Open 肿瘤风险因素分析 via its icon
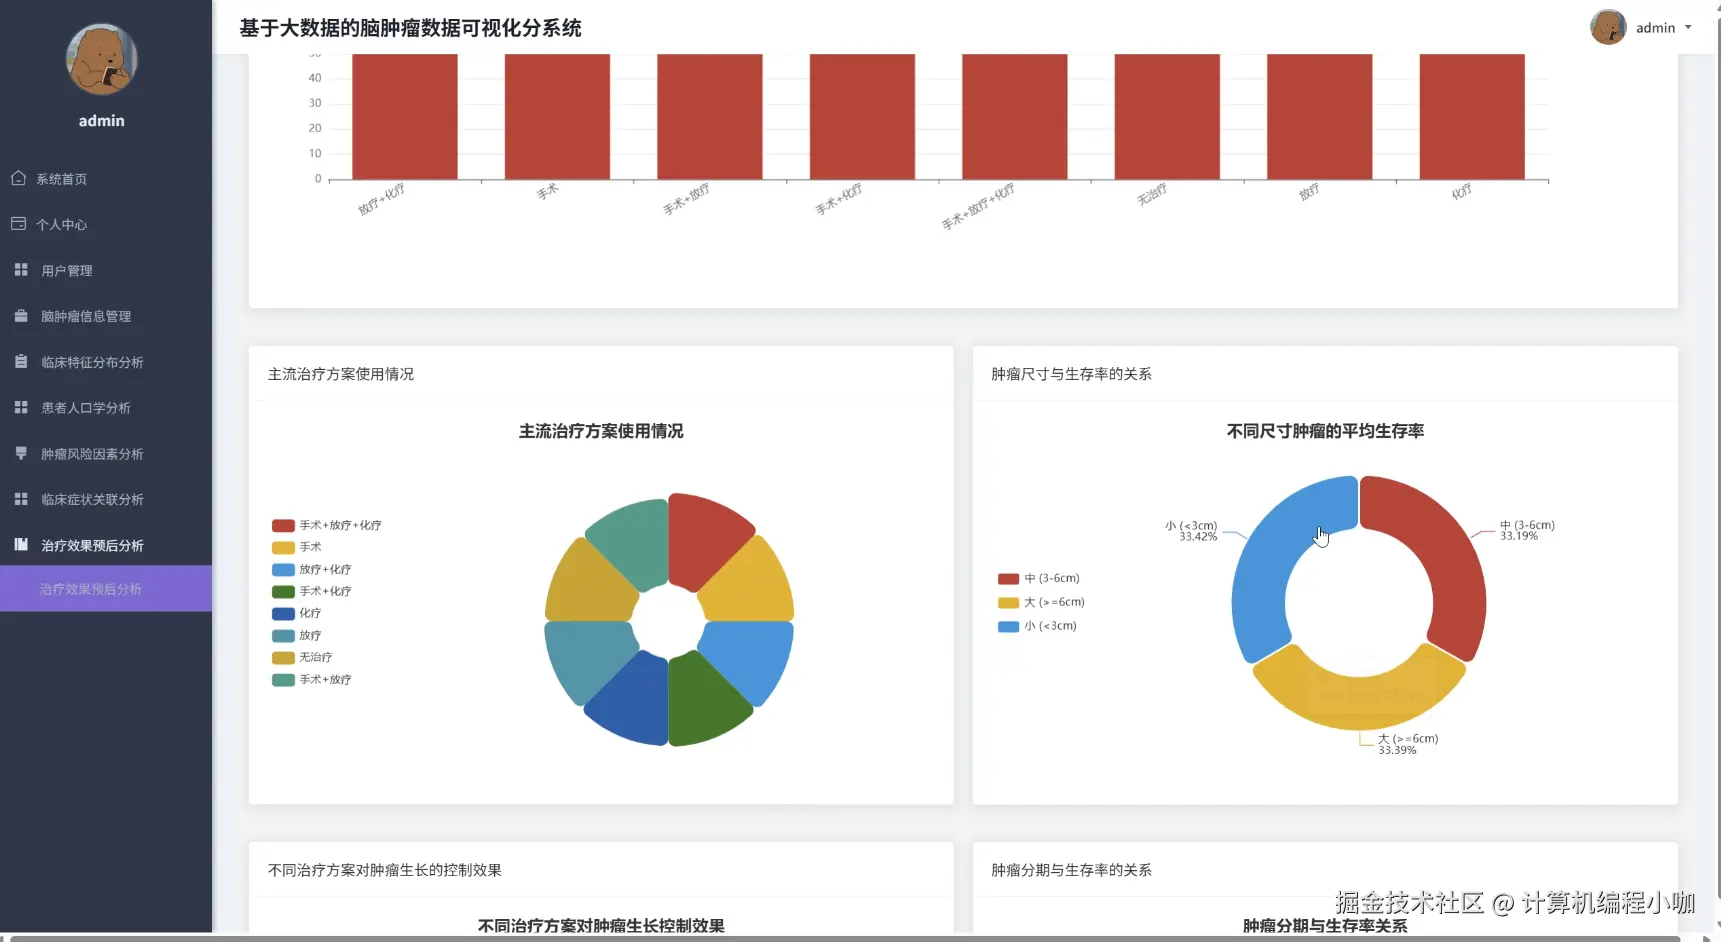 pyautogui.click(x=20, y=453)
